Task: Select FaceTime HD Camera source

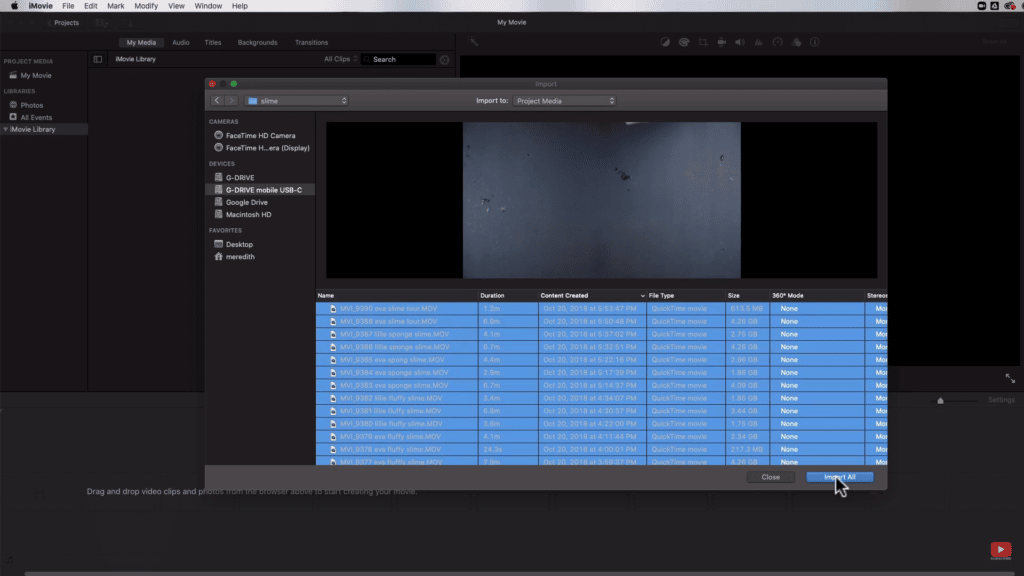Action: coord(260,135)
